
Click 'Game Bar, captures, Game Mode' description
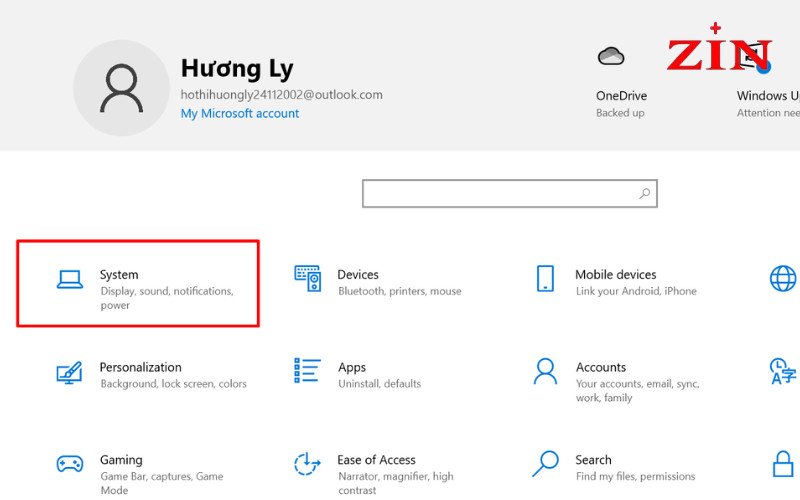pyautogui.click(x=162, y=483)
